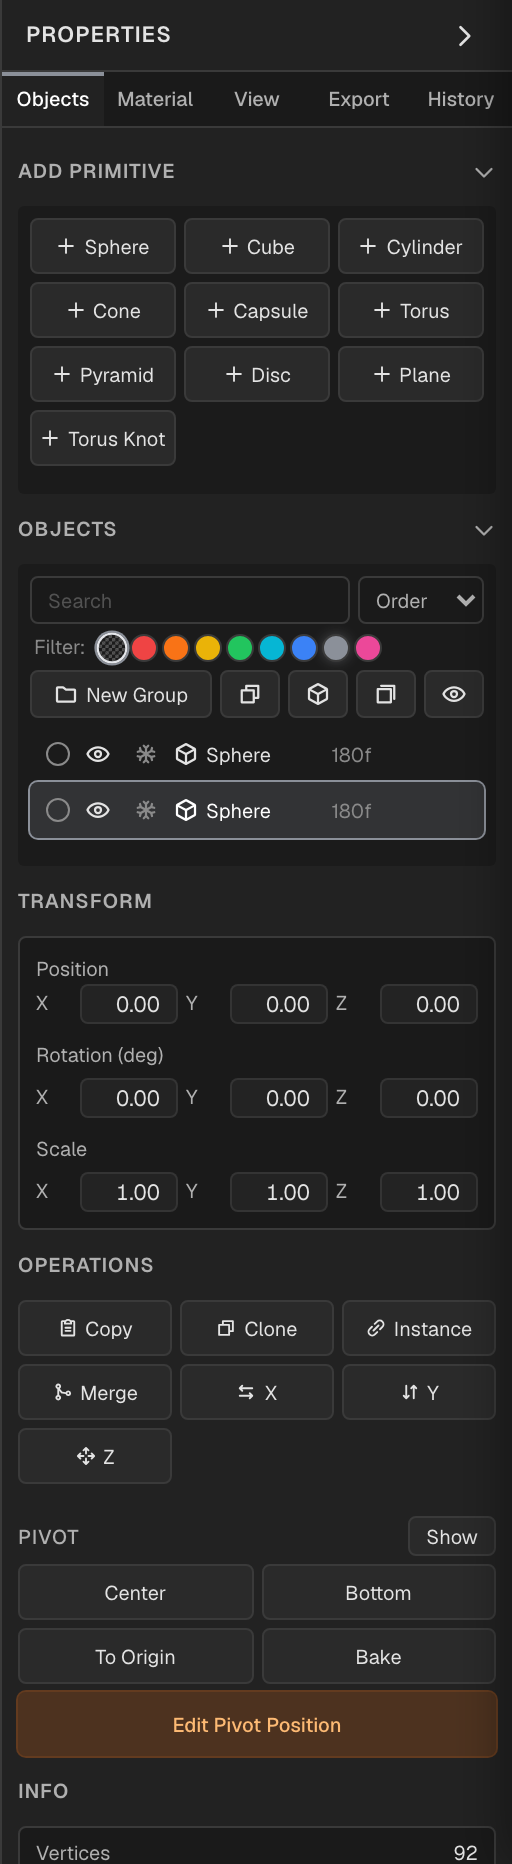Viewport: 512px width, 1864px height.
Task: Filter objects by the orange swatch
Action: pos(176,648)
